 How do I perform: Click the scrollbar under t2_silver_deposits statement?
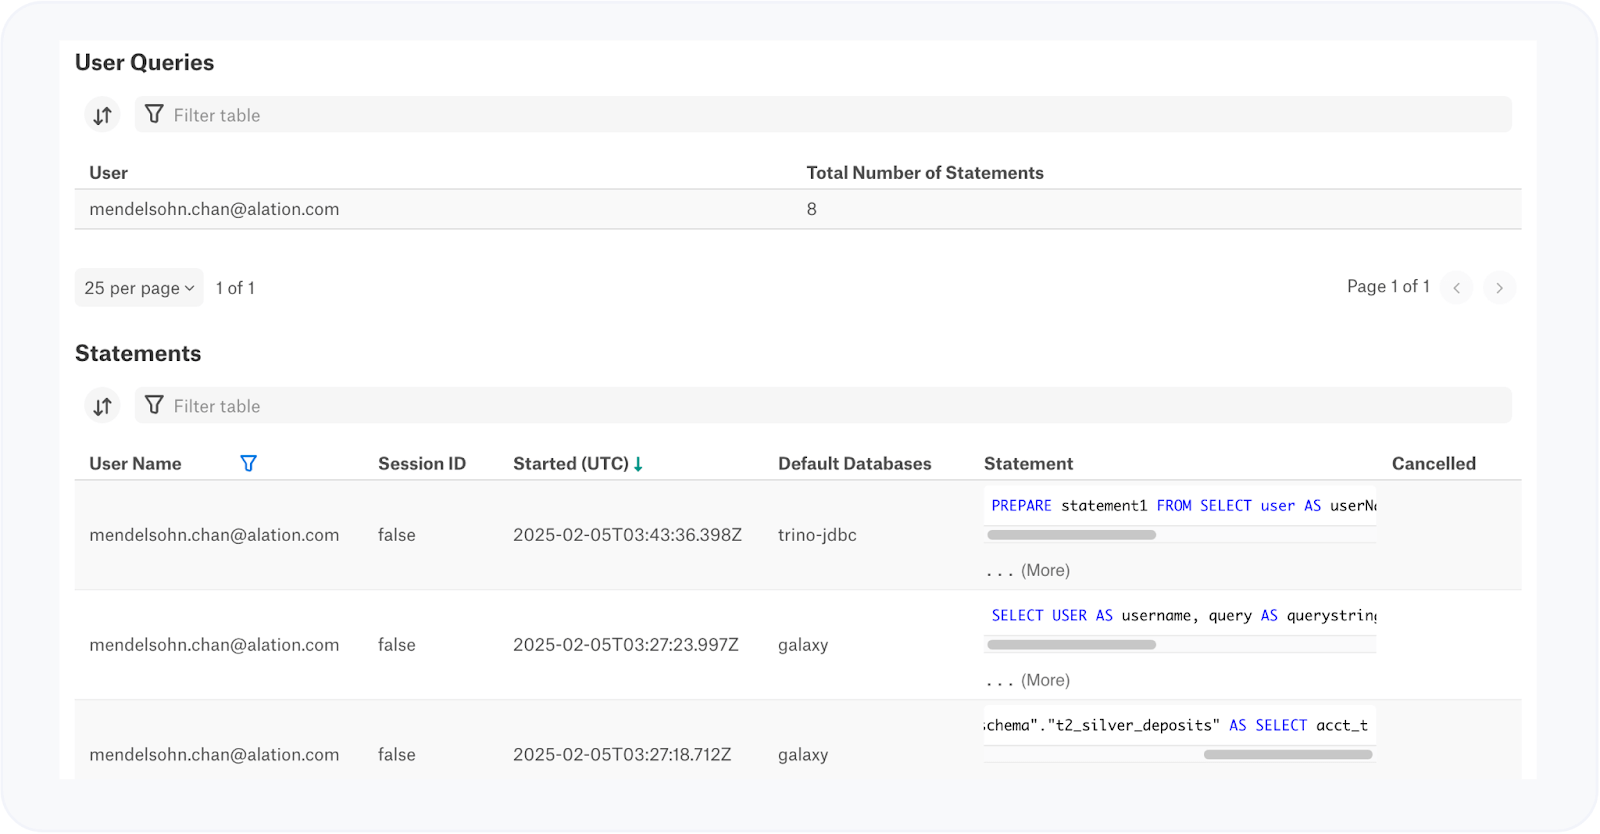click(1288, 755)
